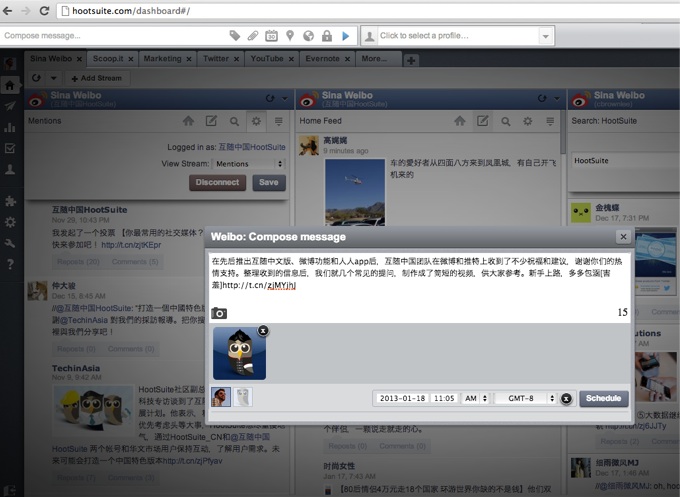Image resolution: width=680 pixels, height=497 pixels.
Task: Click the 2013-01-18 date field
Action: tap(402, 398)
